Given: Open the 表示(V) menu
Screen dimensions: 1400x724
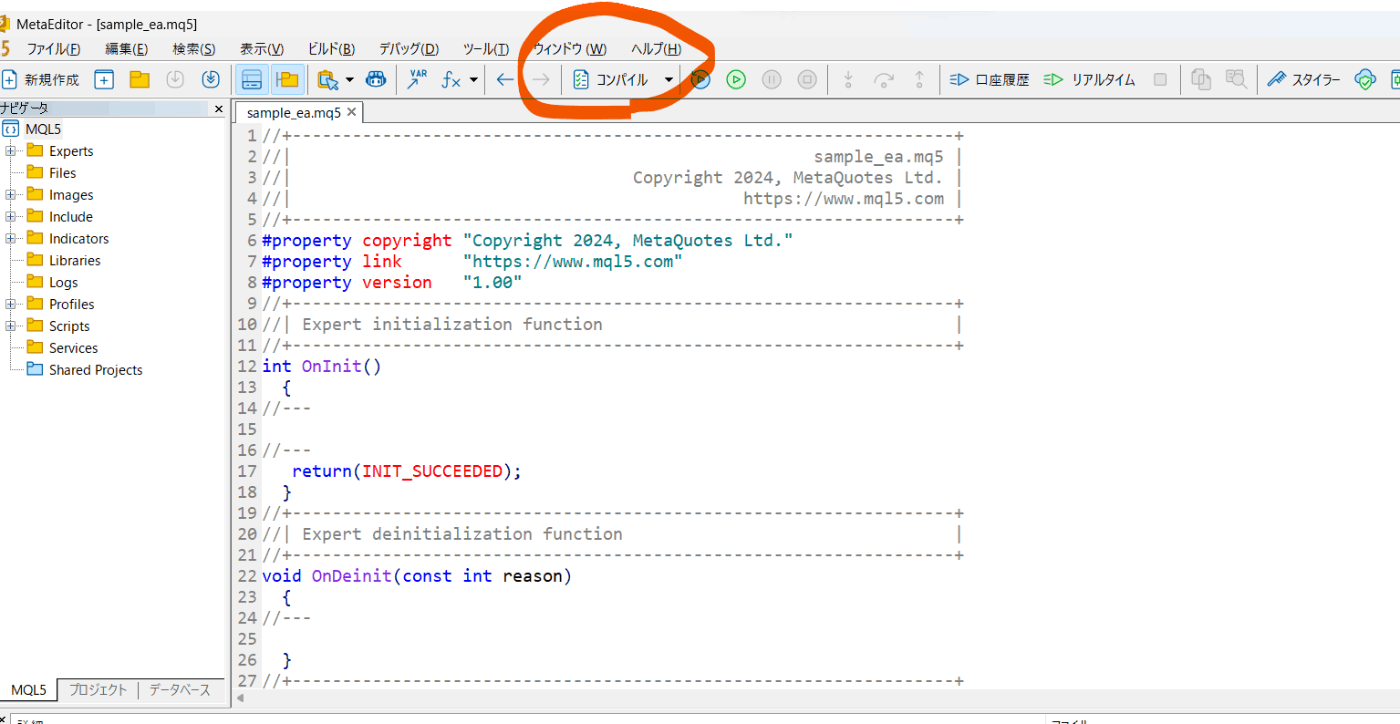Looking at the screenshot, I should click(261, 49).
